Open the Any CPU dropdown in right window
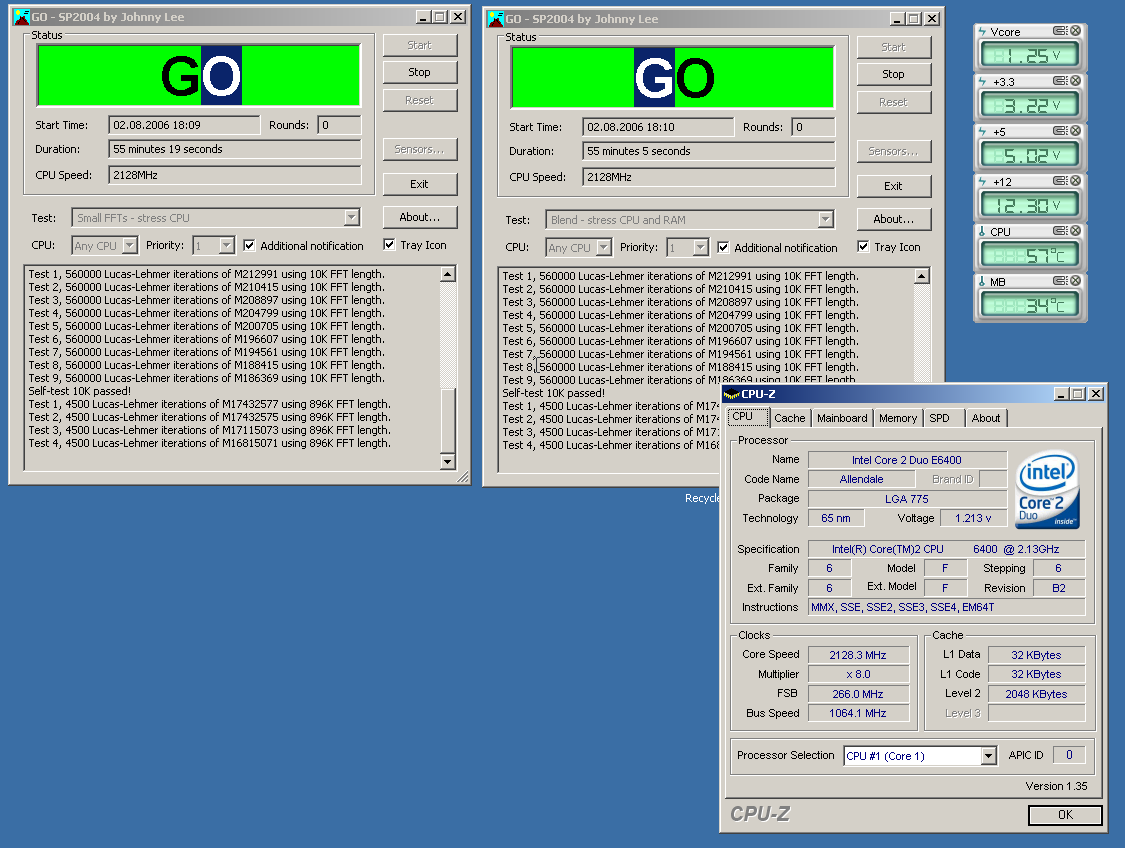Viewport: 1125px width, 848px height. click(603, 248)
